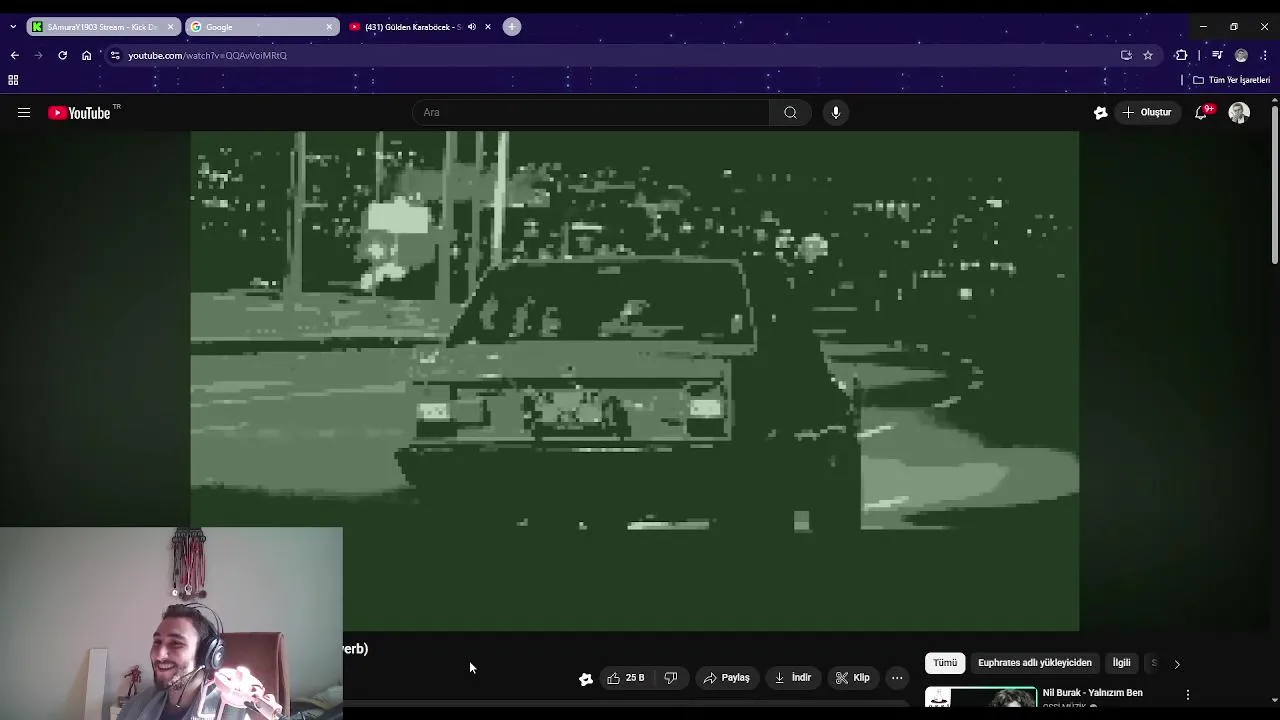Mute the YouTube tab speaker icon
Image resolution: width=1280 pixels, height=720 pixels.
(472, 27)
